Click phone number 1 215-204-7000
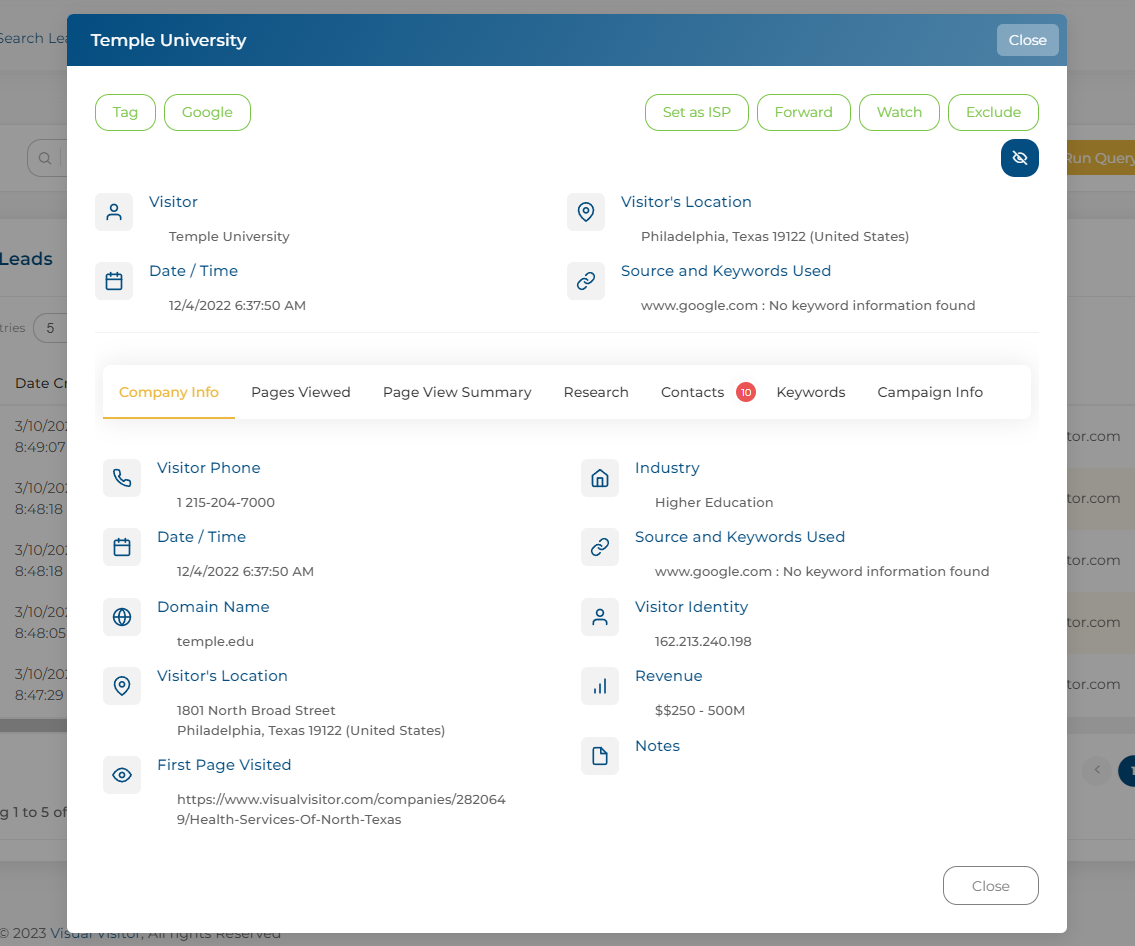This screenshot has width=1135, height=946. pos(226,502)
